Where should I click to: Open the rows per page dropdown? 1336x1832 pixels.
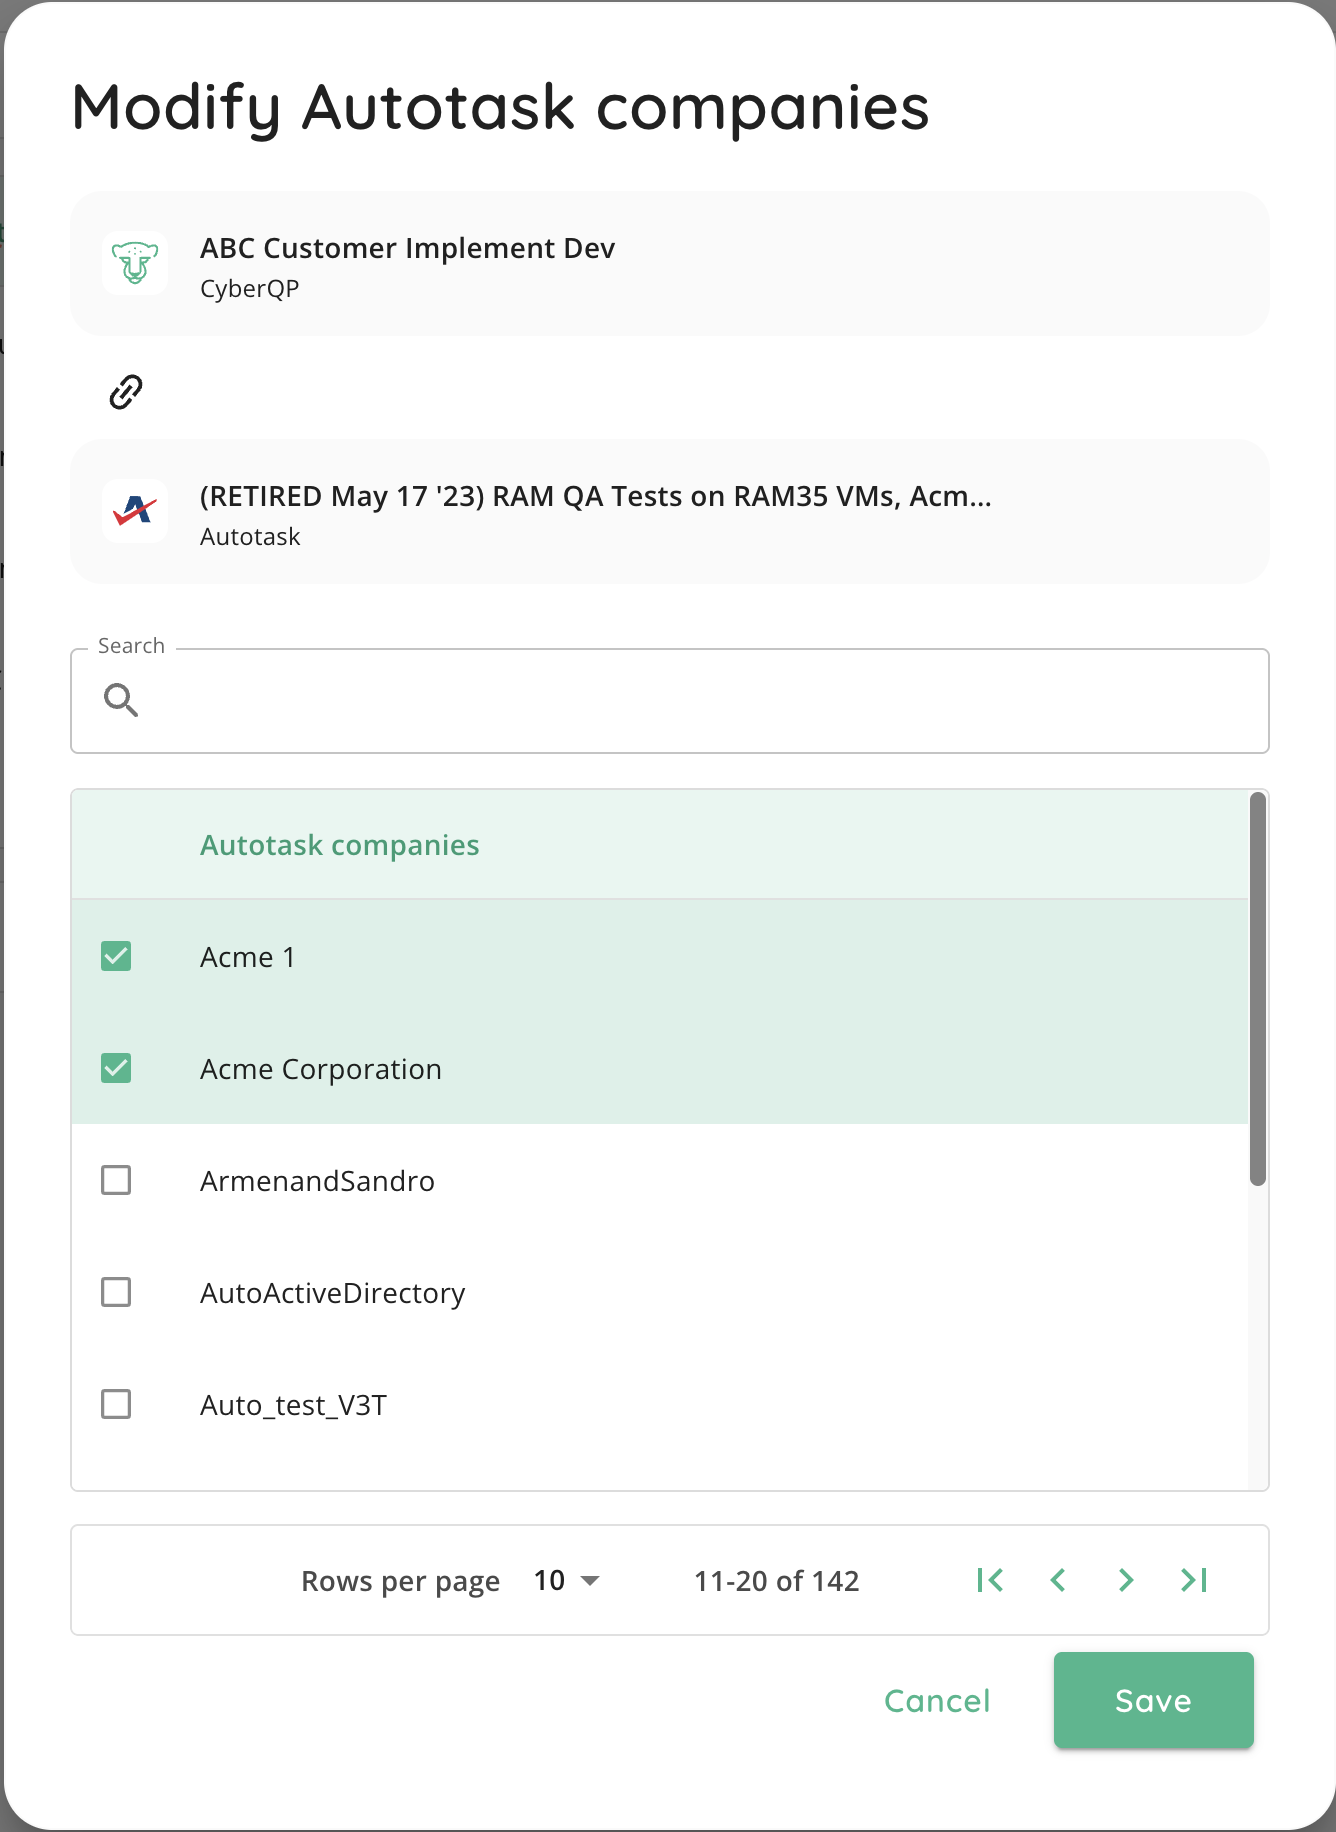(x=566, y=1580)
